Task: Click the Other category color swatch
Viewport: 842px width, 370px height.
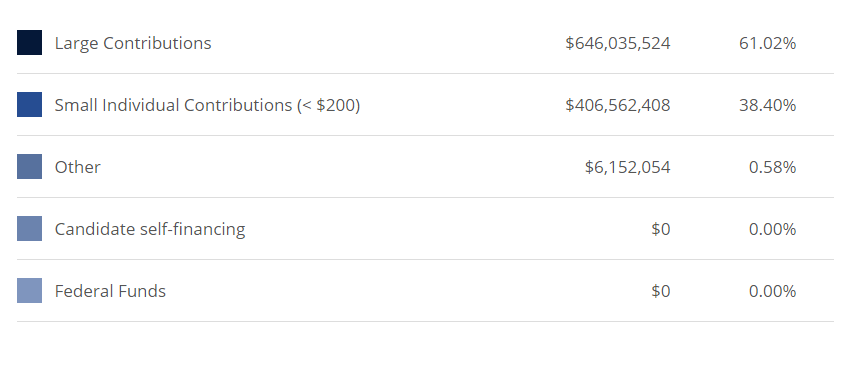Action: (30, 166)
